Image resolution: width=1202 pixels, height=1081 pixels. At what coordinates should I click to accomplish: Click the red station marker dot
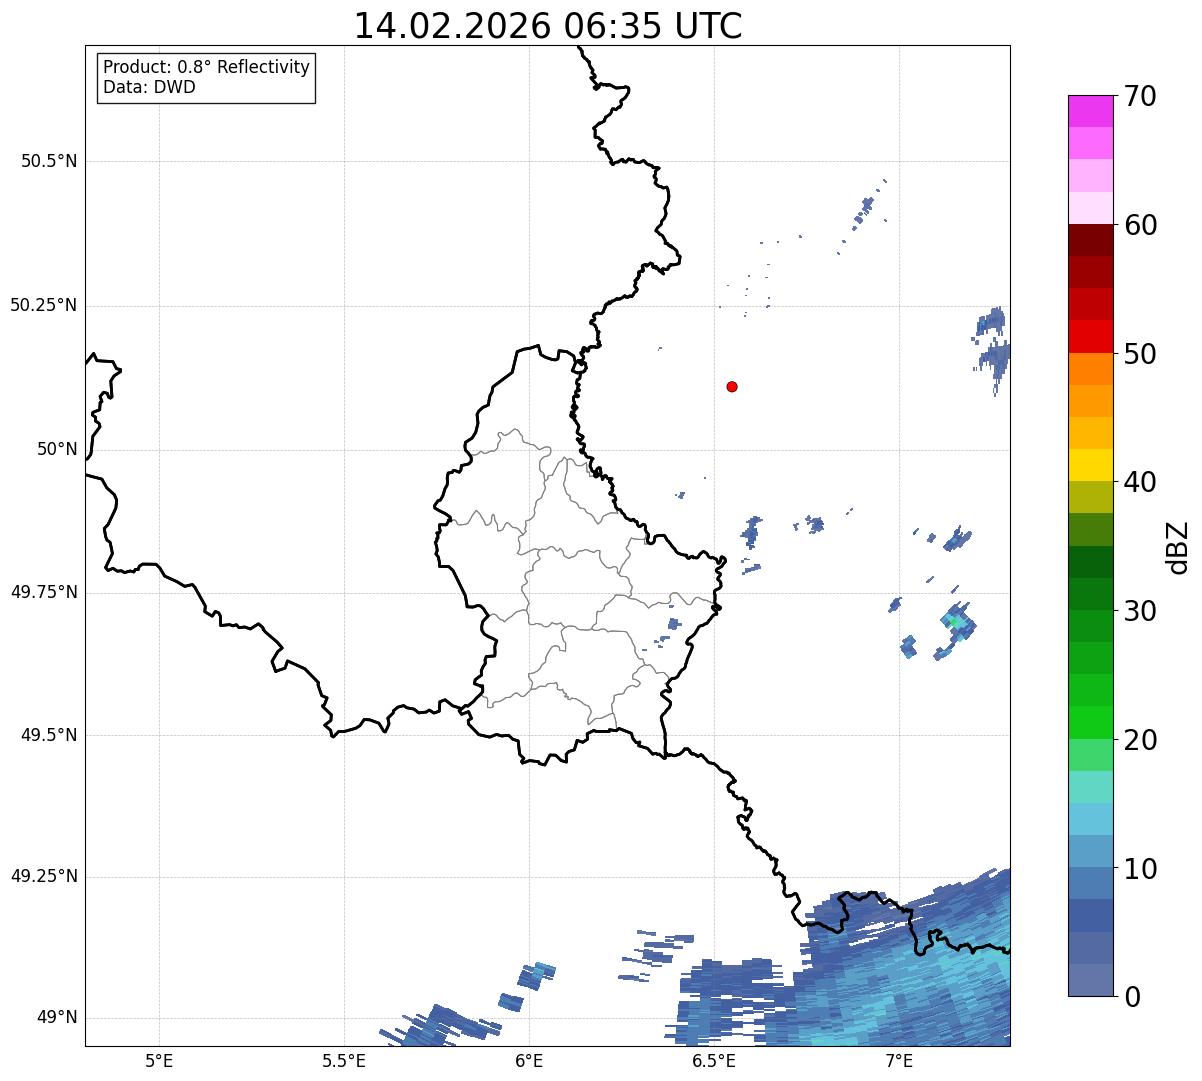tap(732, 386)
